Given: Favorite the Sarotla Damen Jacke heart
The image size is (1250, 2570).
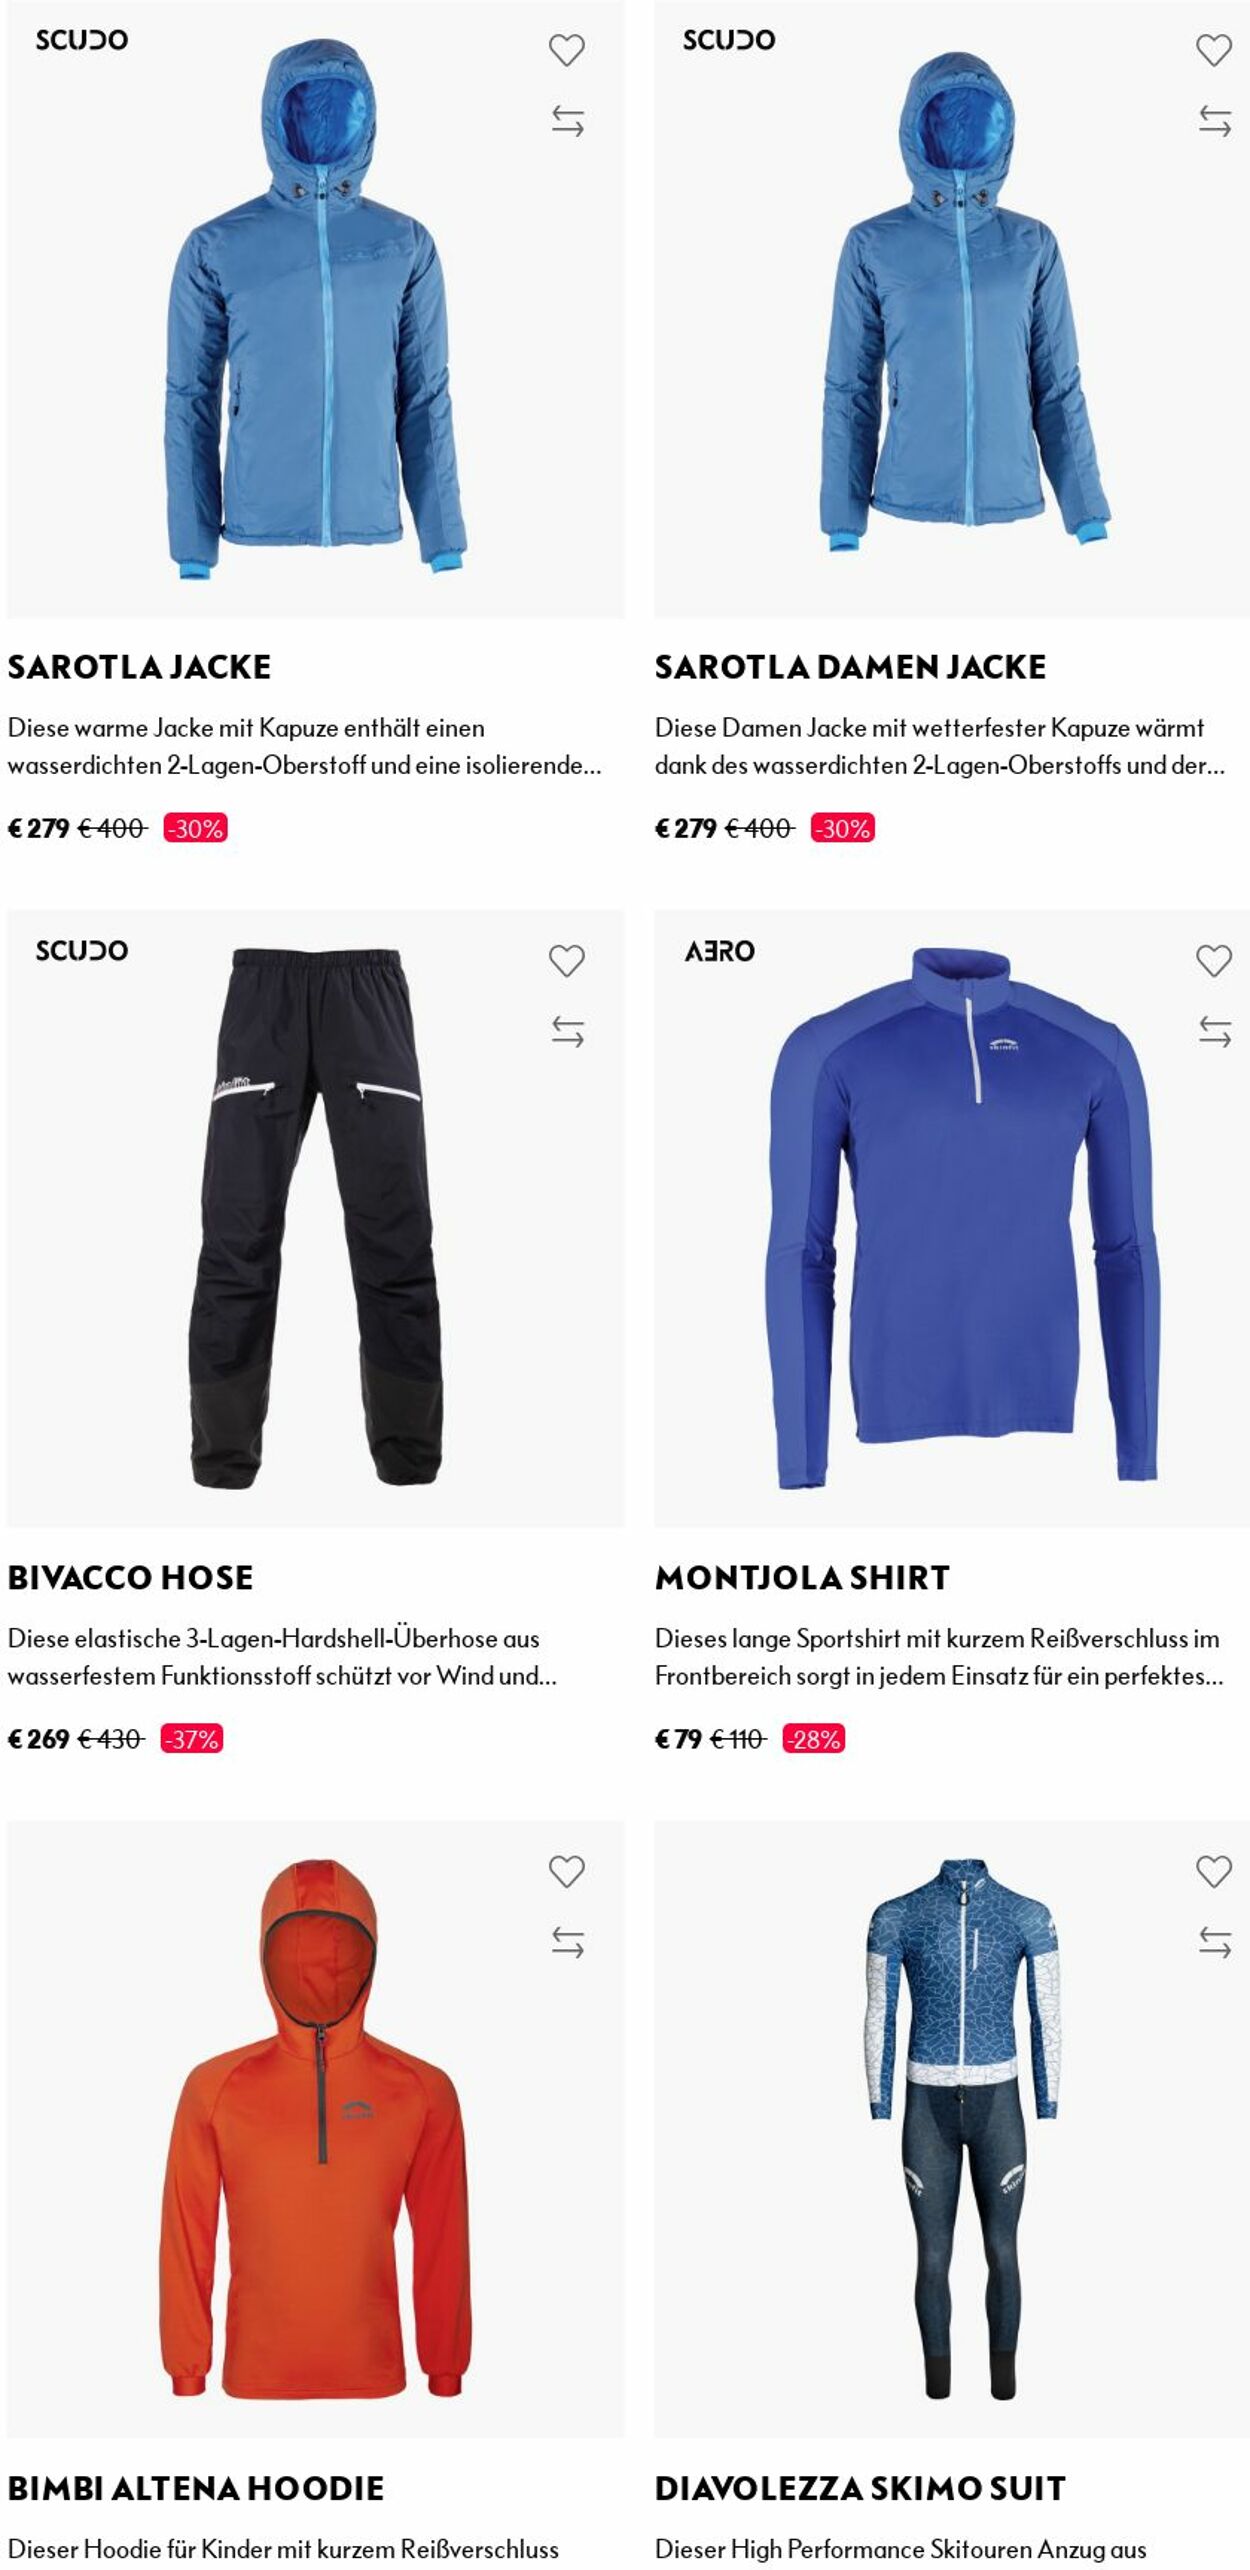Looking at the screenshot, I should tap(1214, 50).
